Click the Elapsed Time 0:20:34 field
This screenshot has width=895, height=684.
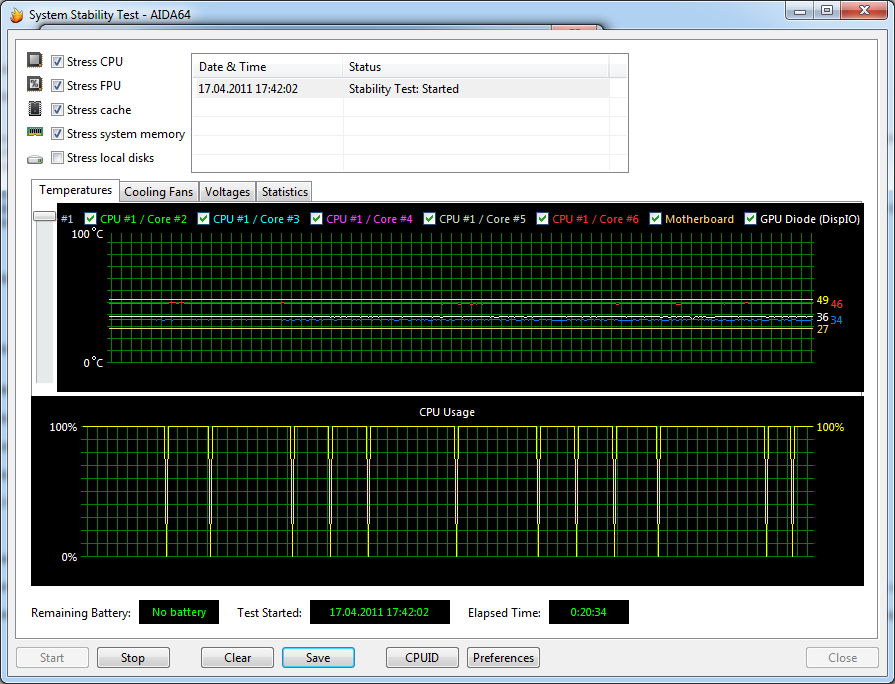(x=588, y=612)
